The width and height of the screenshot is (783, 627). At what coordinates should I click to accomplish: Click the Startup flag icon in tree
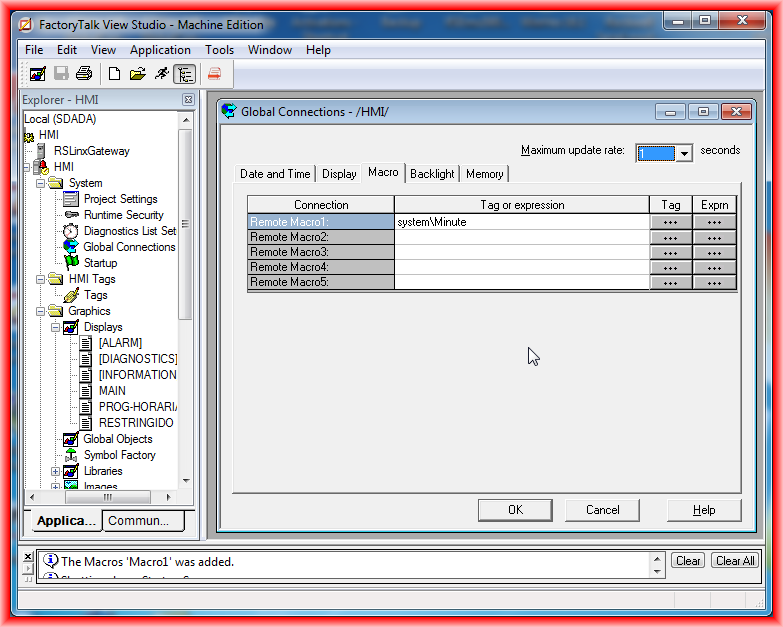[71, 263]
